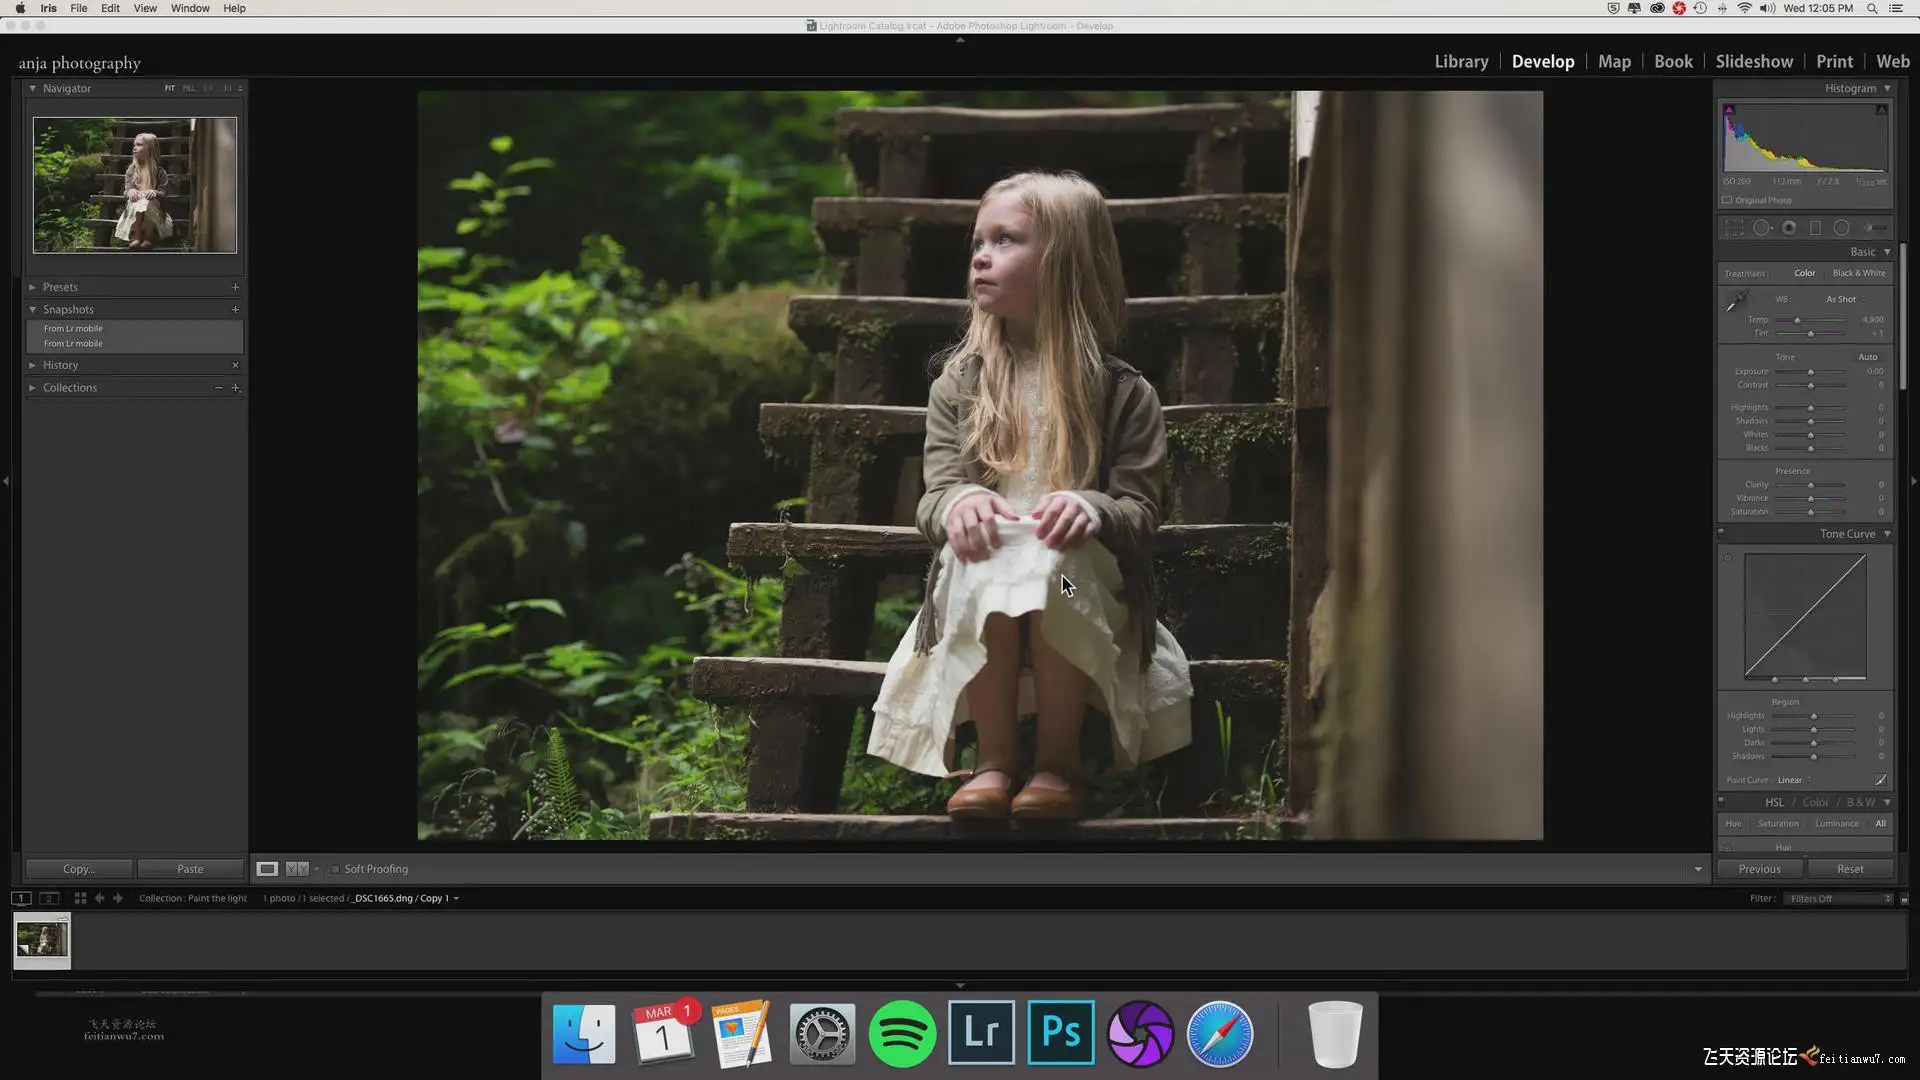This screenshot has width=1920, height=1080.
Task: Open Photoshop from the Dock
Action: [1060, 1032]
